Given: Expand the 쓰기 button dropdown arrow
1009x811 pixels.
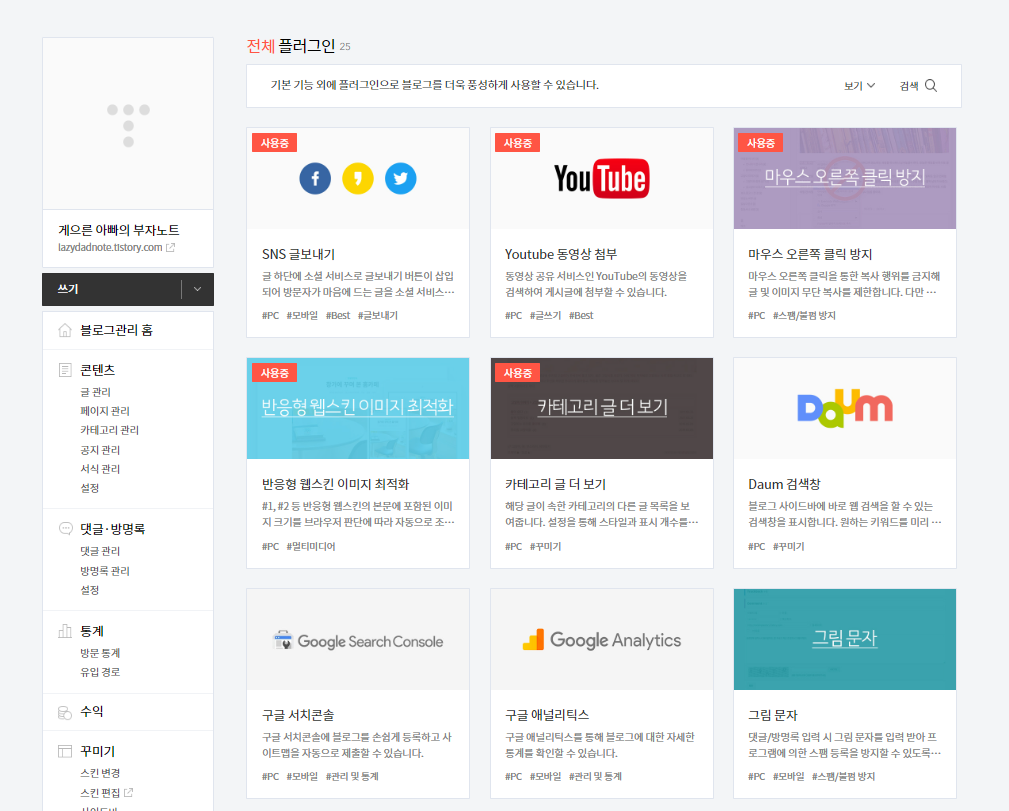Looking at the screenshot, I should click(198, 290).
